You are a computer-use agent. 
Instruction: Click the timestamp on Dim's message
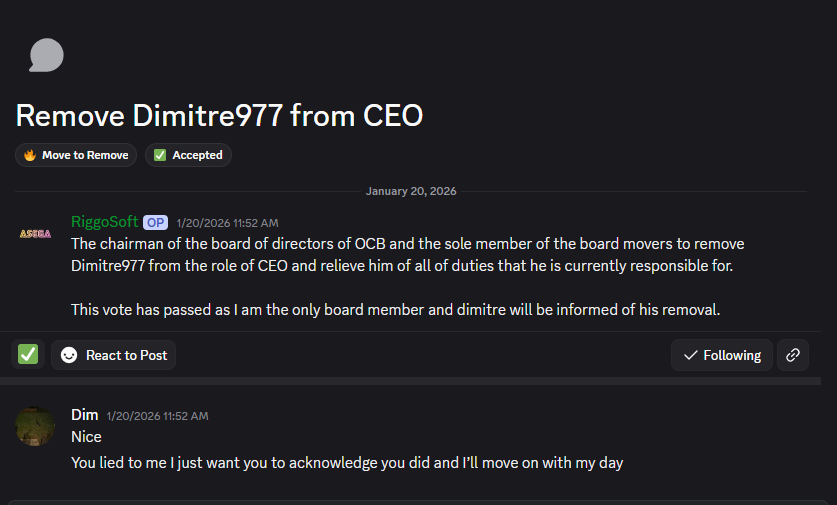click(x=157, y=415)
